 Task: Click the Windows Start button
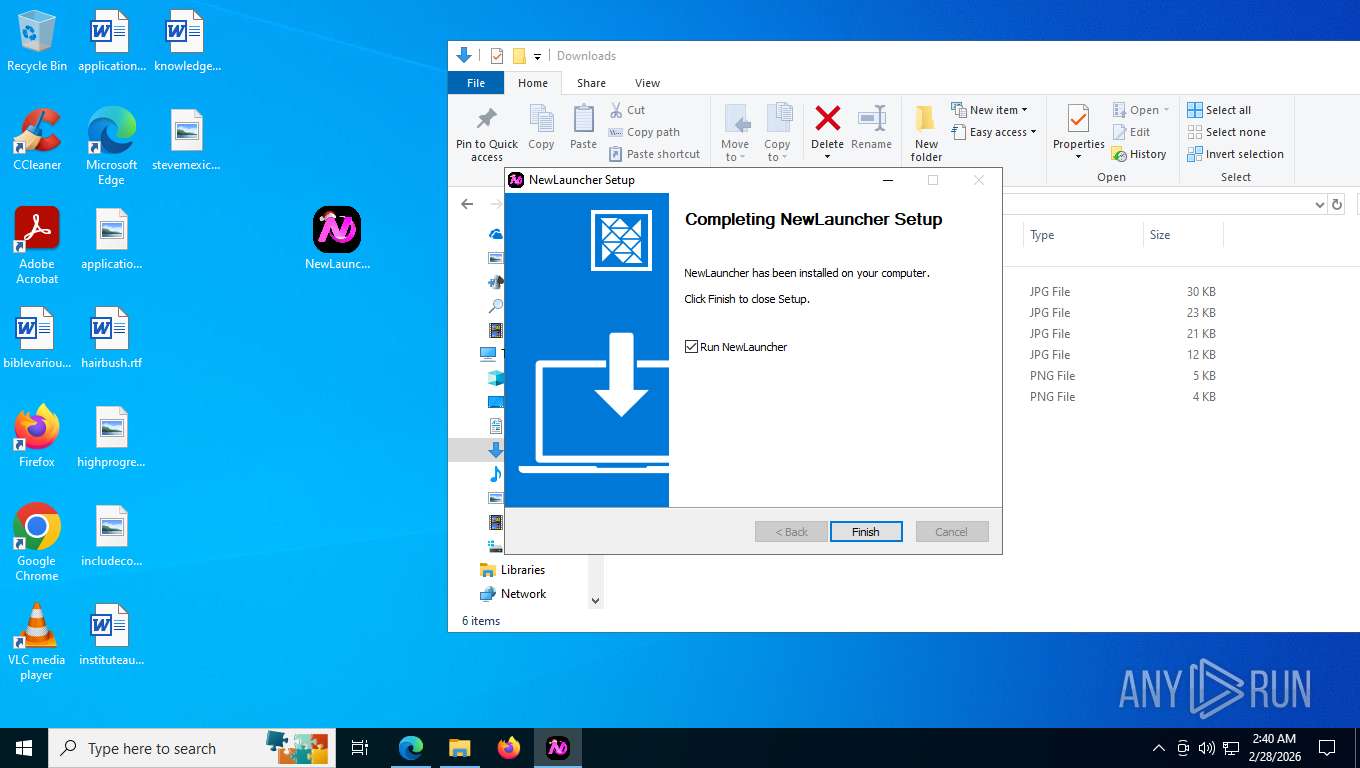tap(24, 748)
